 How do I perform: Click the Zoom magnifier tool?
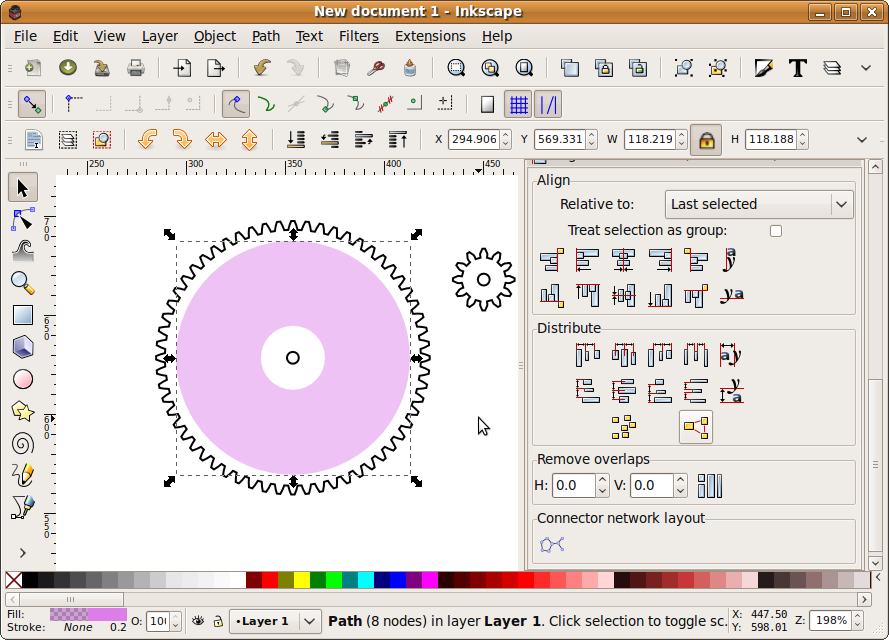point(23,282)
